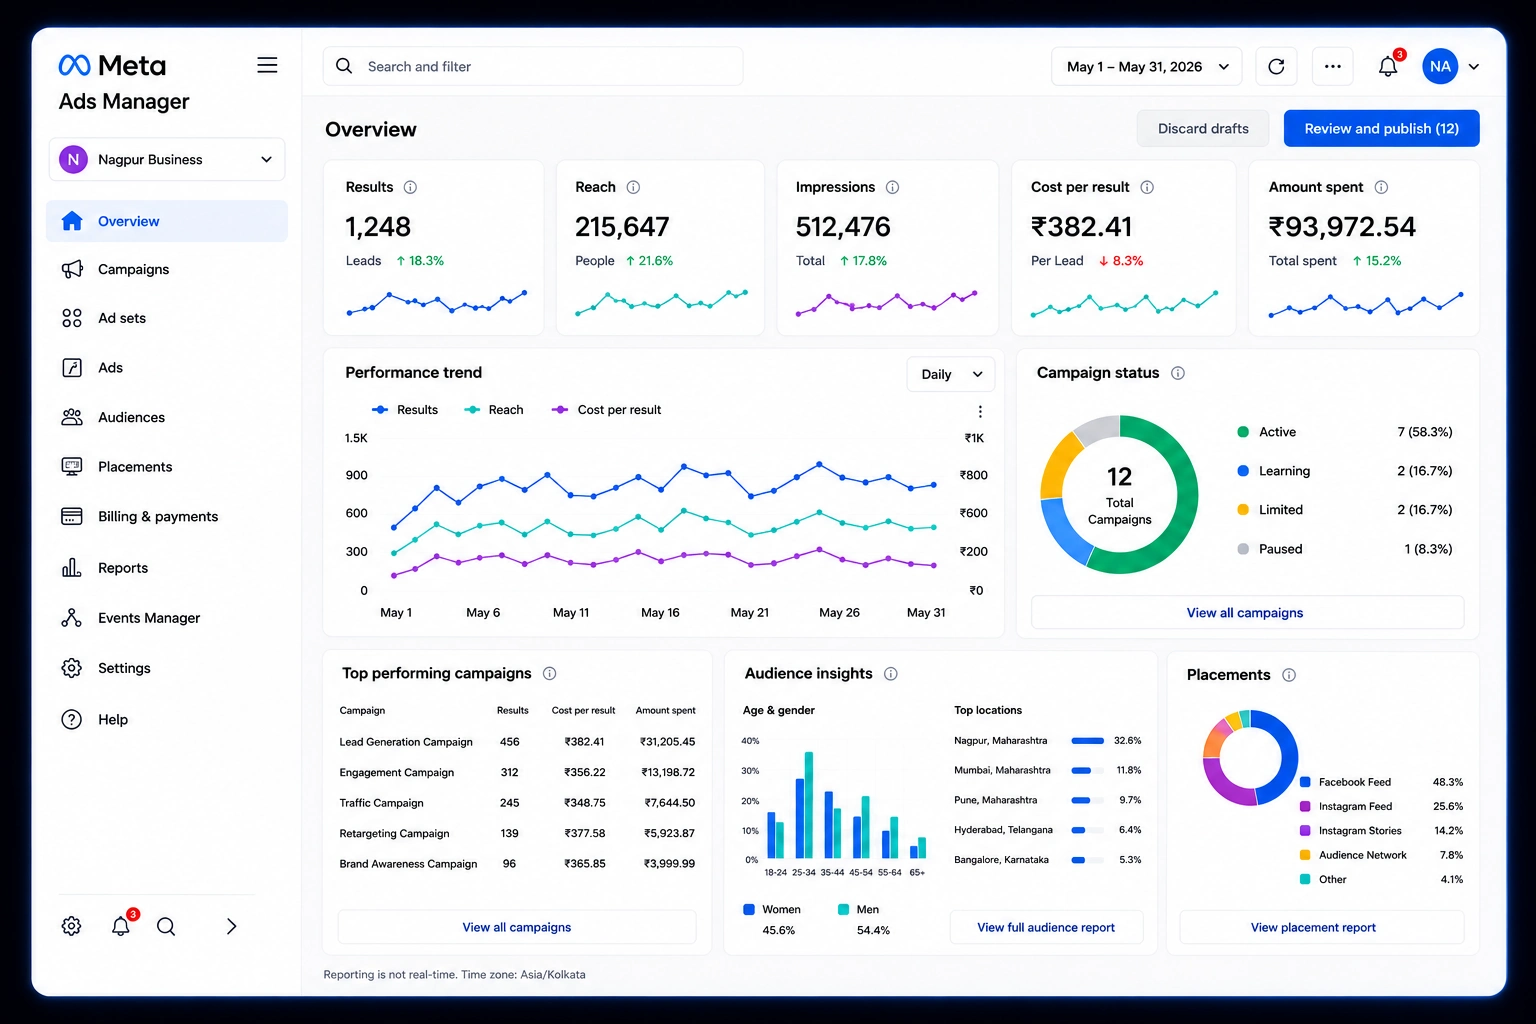Toggle Results series in chart legend
The height and width of the screenshot is (1024, 1536).
(405, 410)
